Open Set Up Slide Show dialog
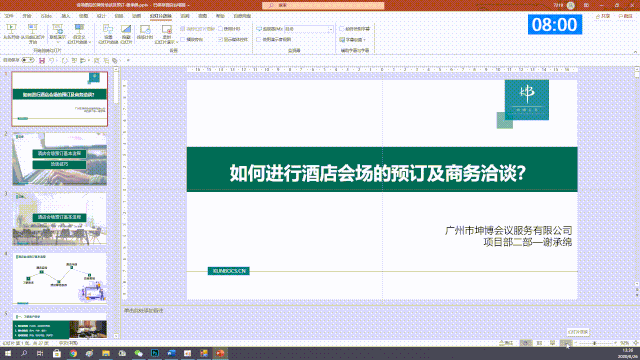Image resolution: width=640 pixels, height=360 pixels. click(x=108, y=33)
